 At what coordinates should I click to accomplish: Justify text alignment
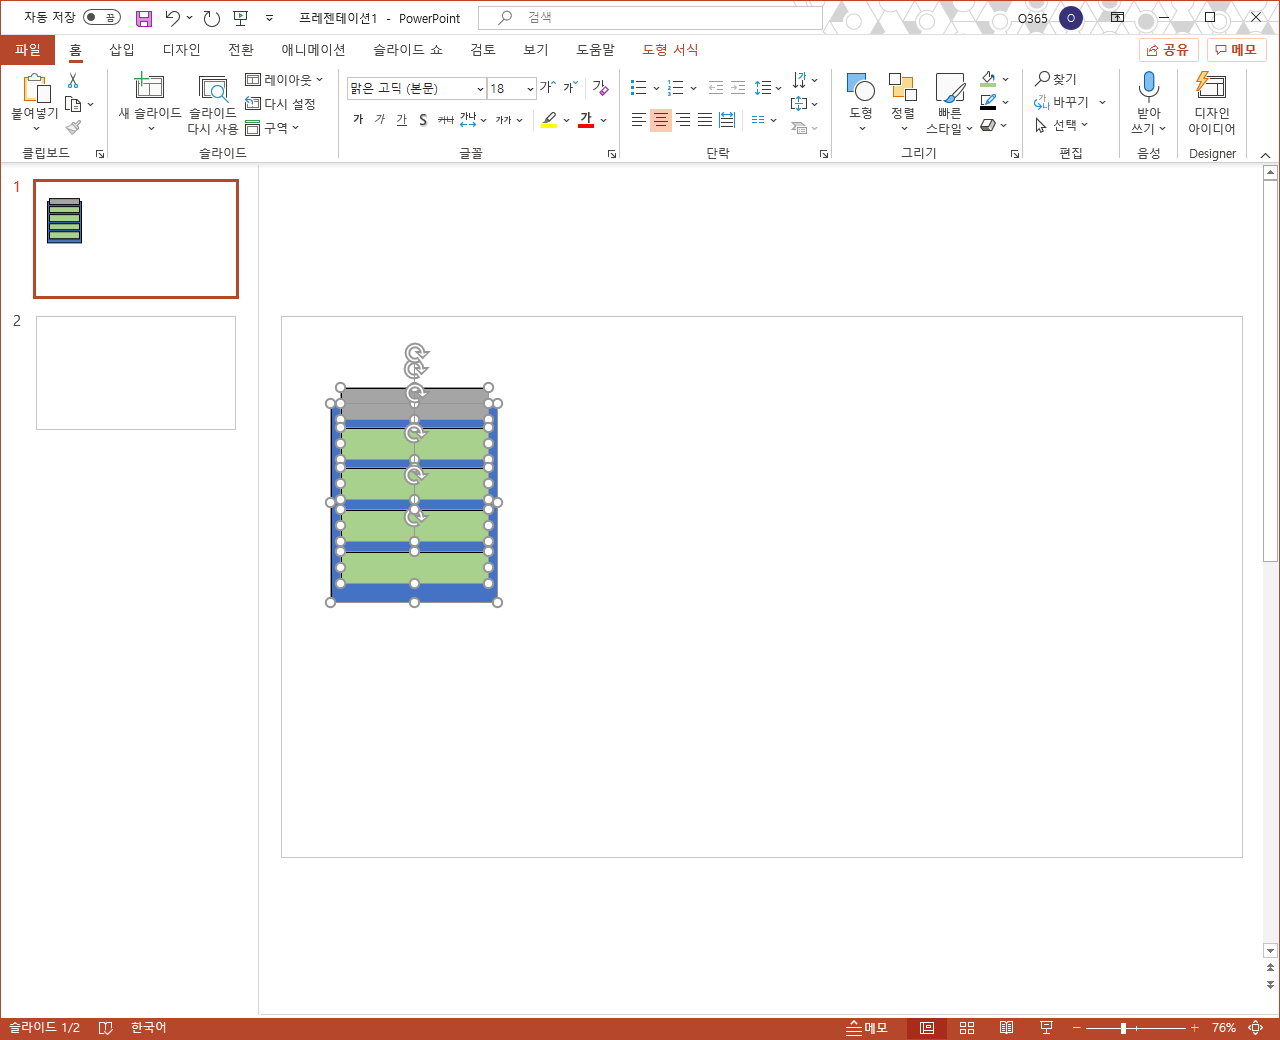(705, 120)
